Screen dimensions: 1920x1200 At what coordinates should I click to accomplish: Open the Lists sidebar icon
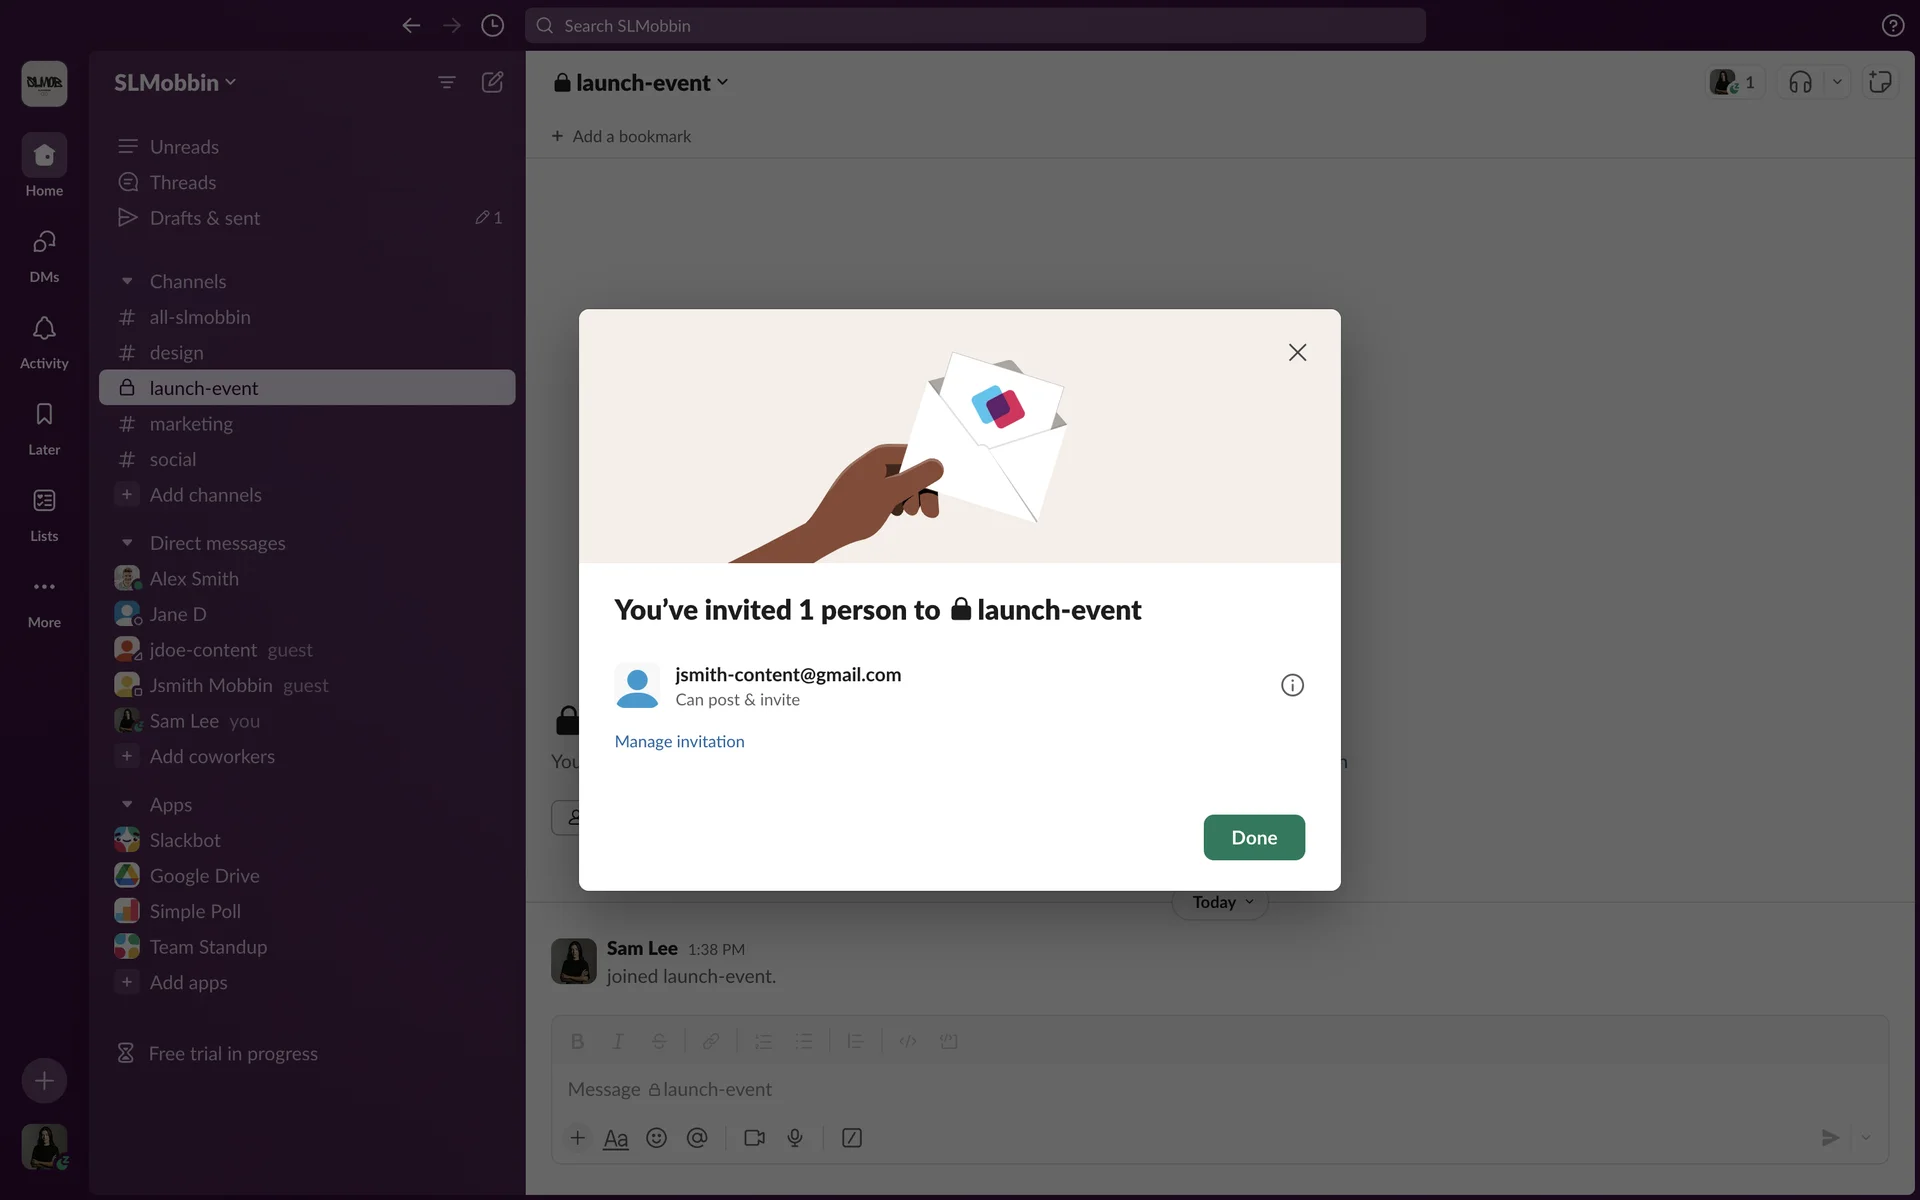[x=44, y=502]
